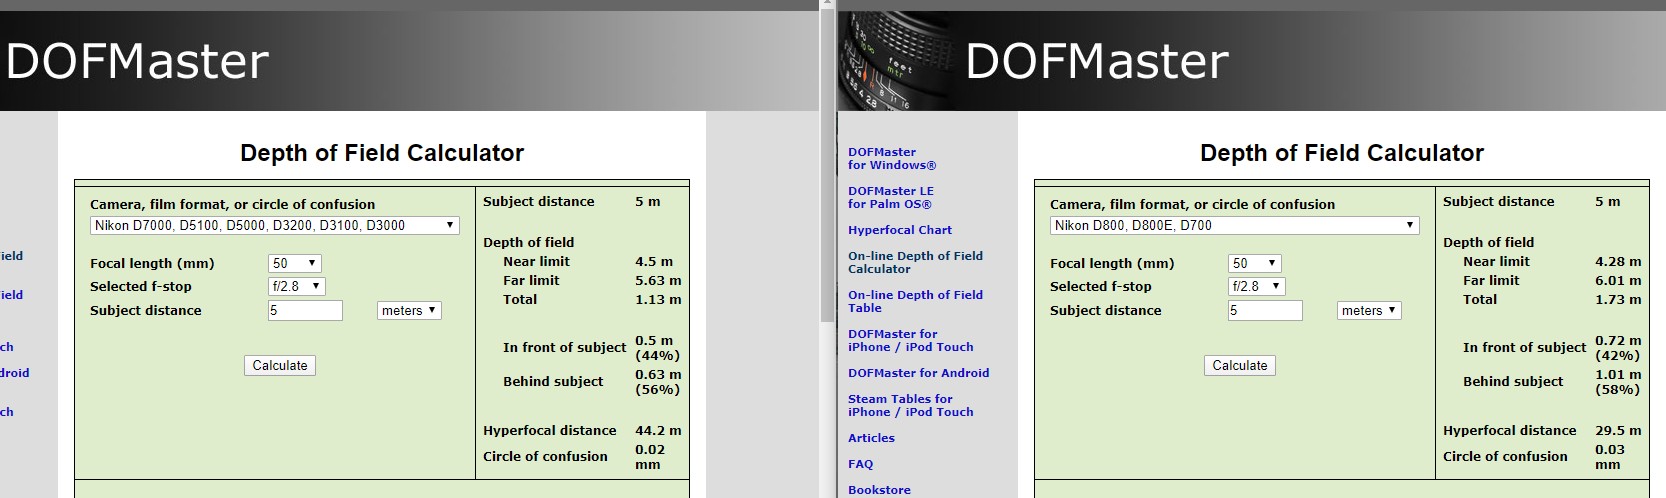Open DOFMaster for Android link
This screenshot has width=1666, height=498.
pyautogui.click(x=918, y=373)
